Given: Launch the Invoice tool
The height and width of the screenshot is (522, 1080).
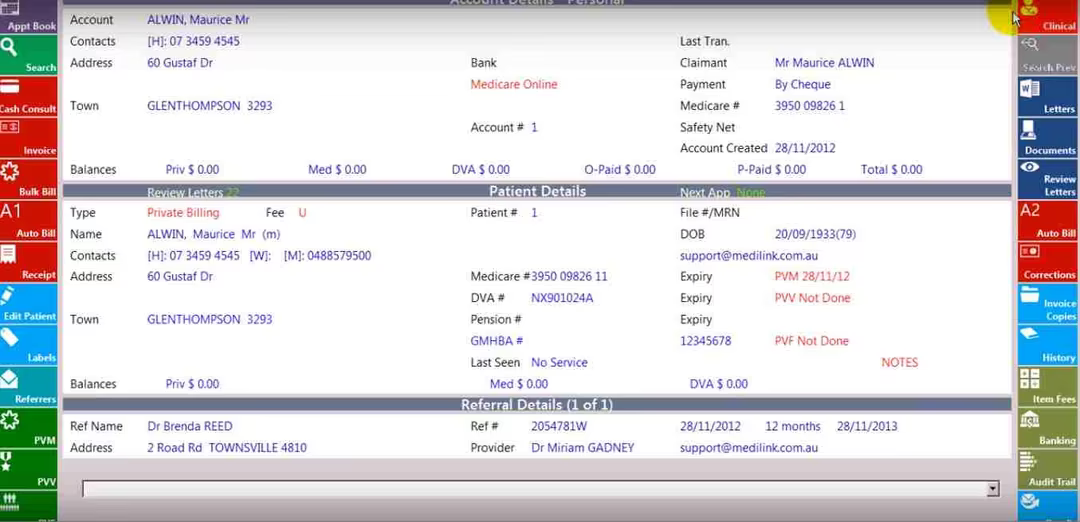Looking at the screenshot, I should point(29,138).
